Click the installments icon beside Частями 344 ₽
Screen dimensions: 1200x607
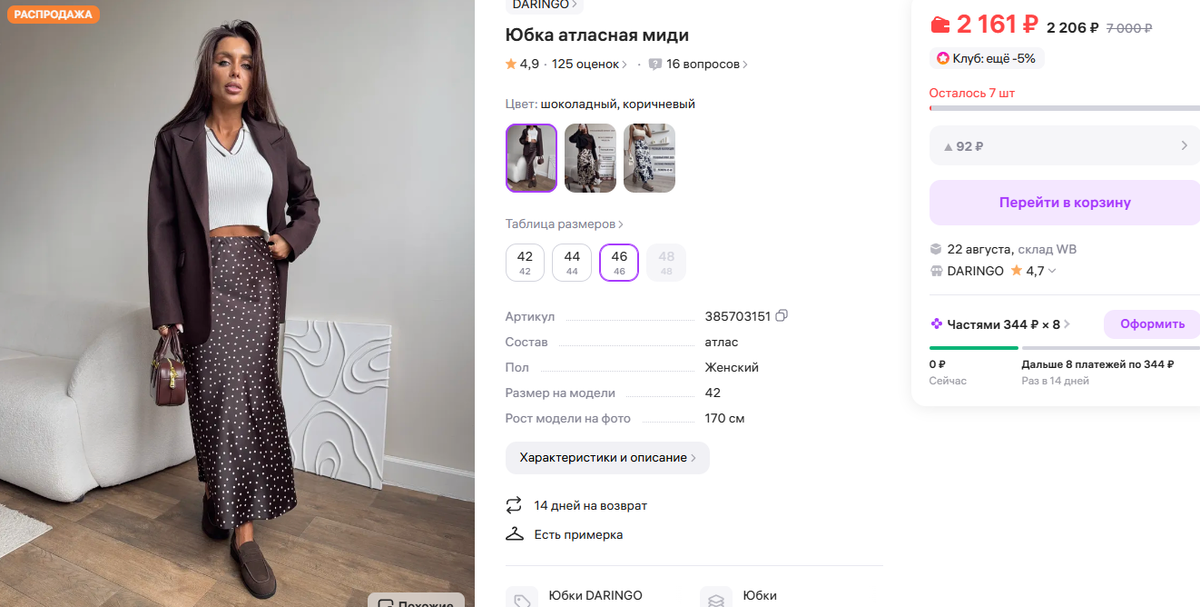click(x=938, y=323)
